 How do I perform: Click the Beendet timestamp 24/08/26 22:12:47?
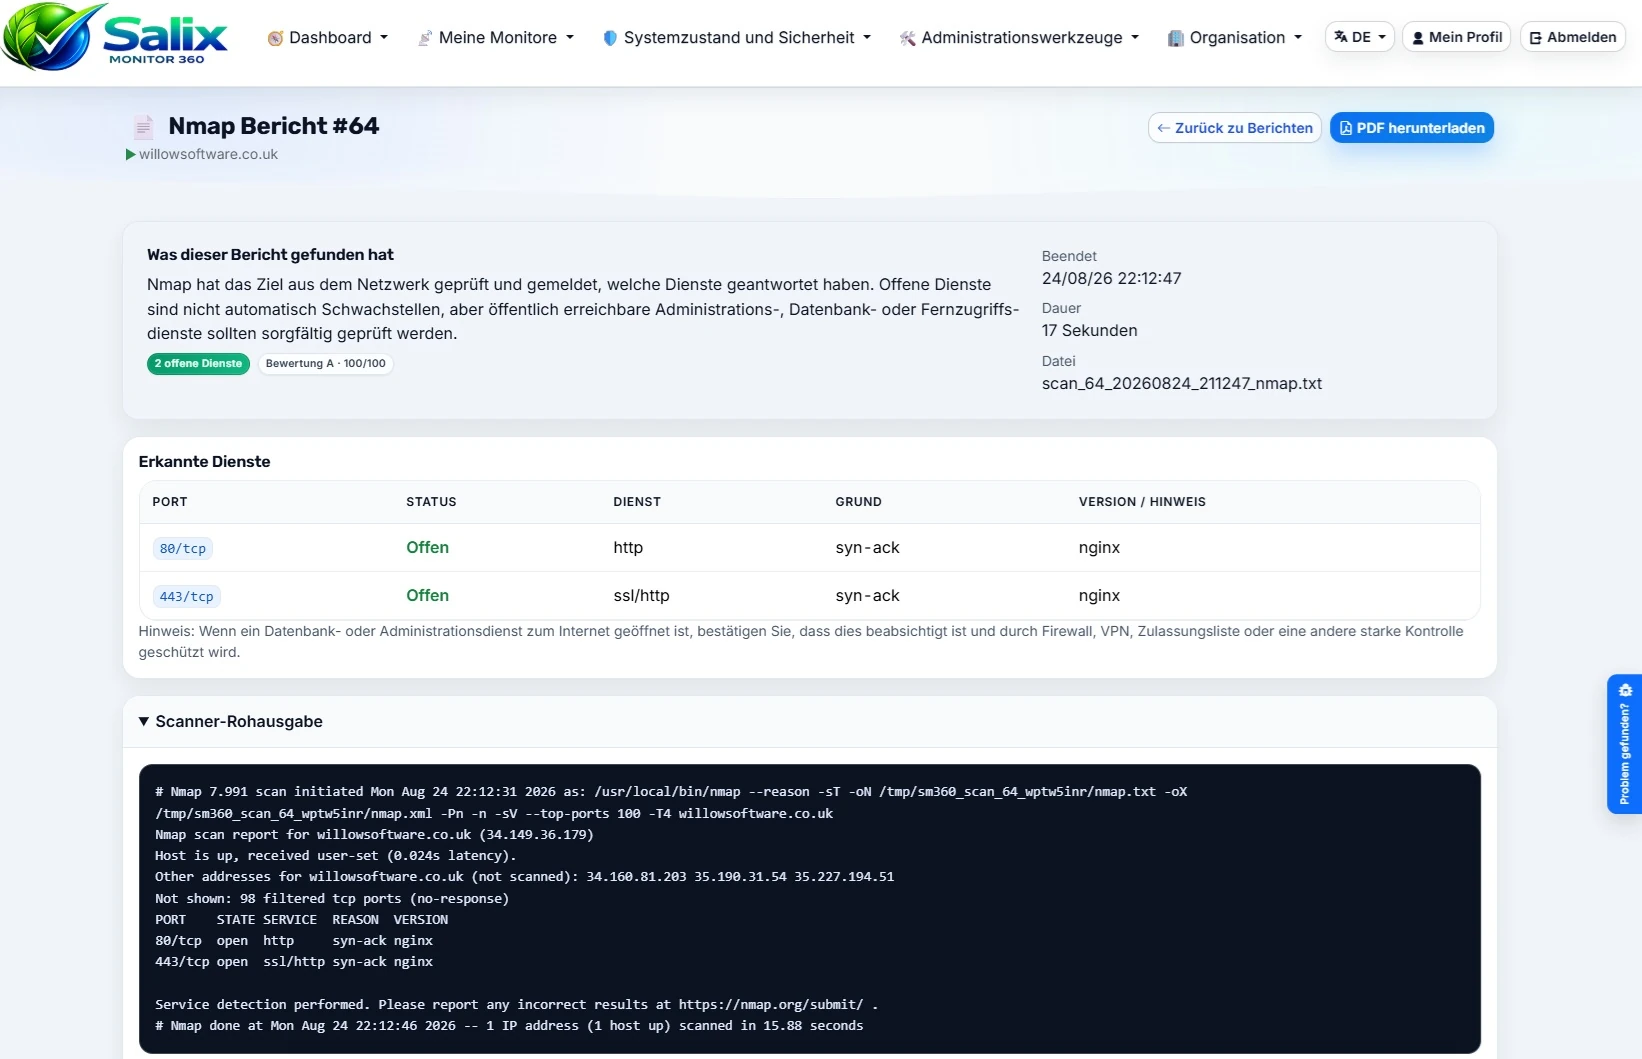[x=1112, y=279]
